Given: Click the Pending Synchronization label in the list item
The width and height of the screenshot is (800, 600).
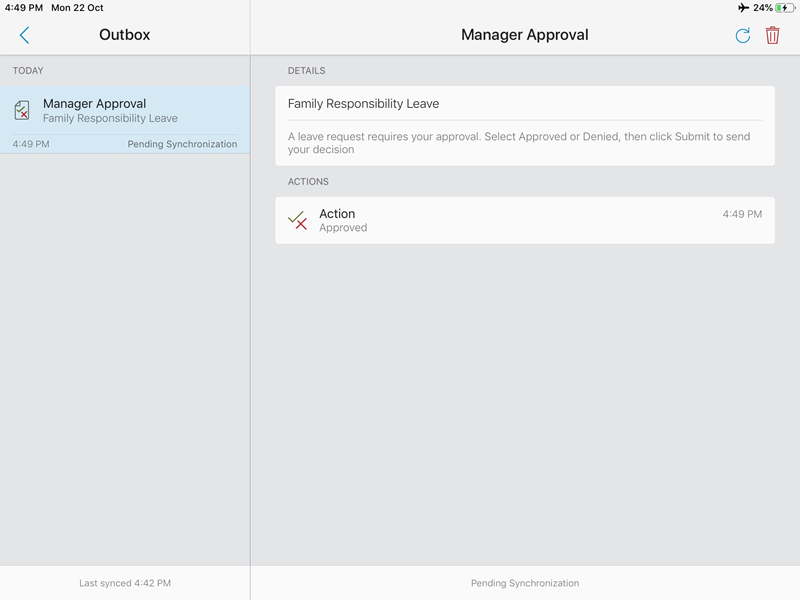Looking at the screenshot, I should [182, 144].
